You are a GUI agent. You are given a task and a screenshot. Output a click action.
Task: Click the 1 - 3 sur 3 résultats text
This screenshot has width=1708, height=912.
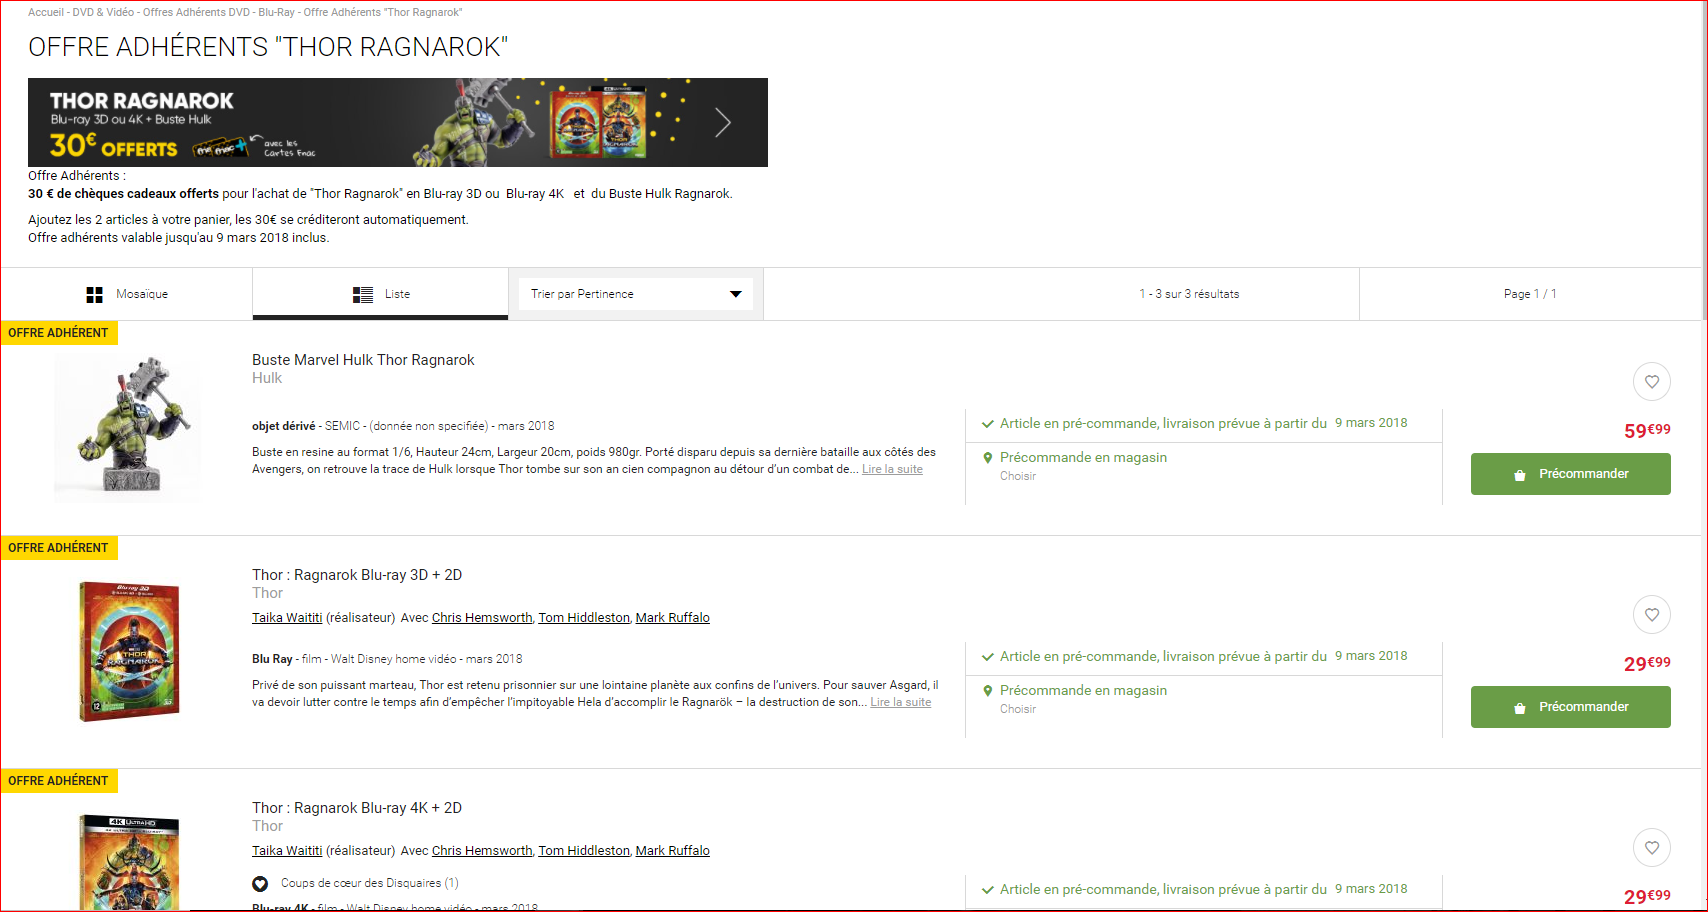(x=1189, y=294)
